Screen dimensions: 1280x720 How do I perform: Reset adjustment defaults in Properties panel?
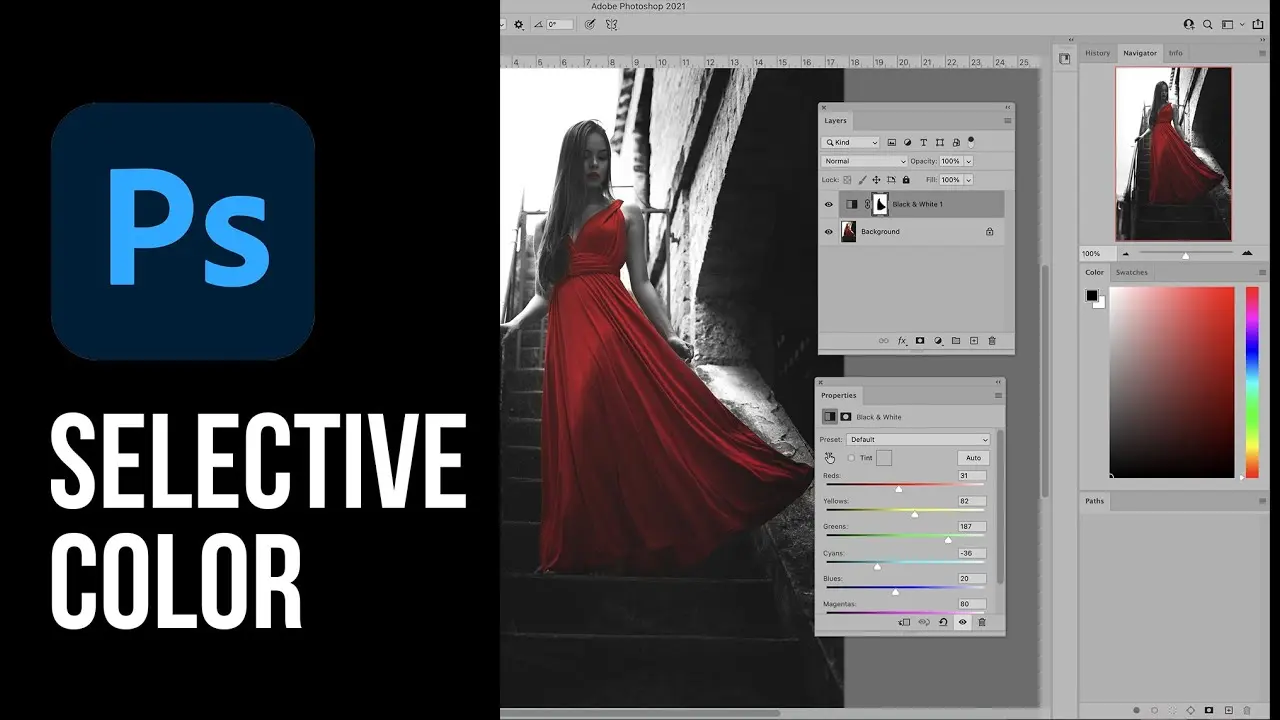(943, 622)
